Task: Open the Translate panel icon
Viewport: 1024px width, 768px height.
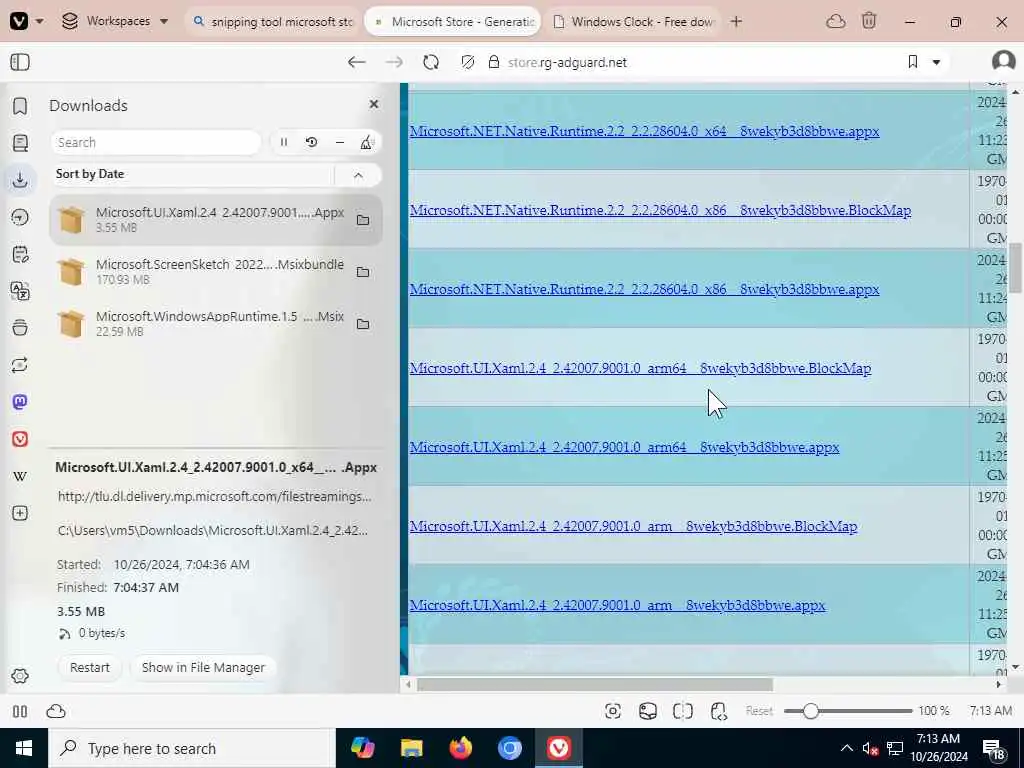Action: pyautogui.click(x=20, y=291)
